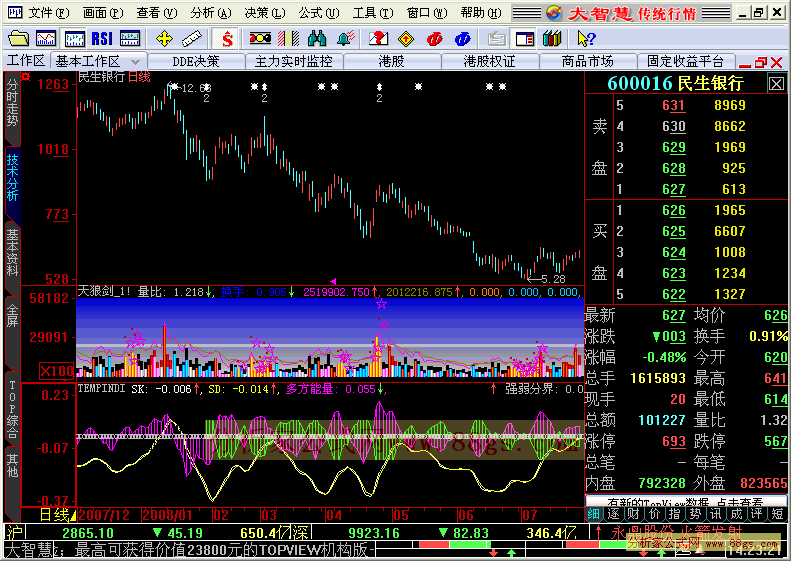Open the 文件(F) menu
Viewport: 791px width, 561px height.
pyautogui.click(x=48, y=13)
